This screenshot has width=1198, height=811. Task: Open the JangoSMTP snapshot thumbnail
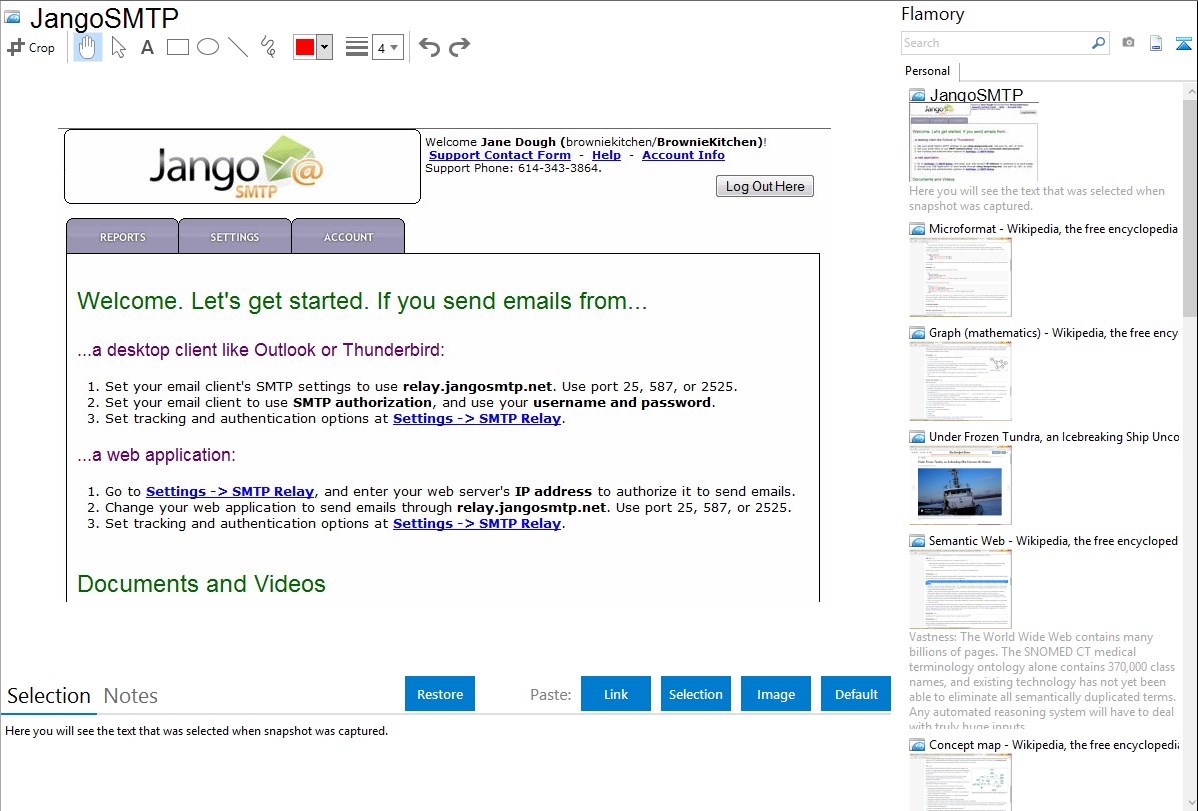(973, 142)
